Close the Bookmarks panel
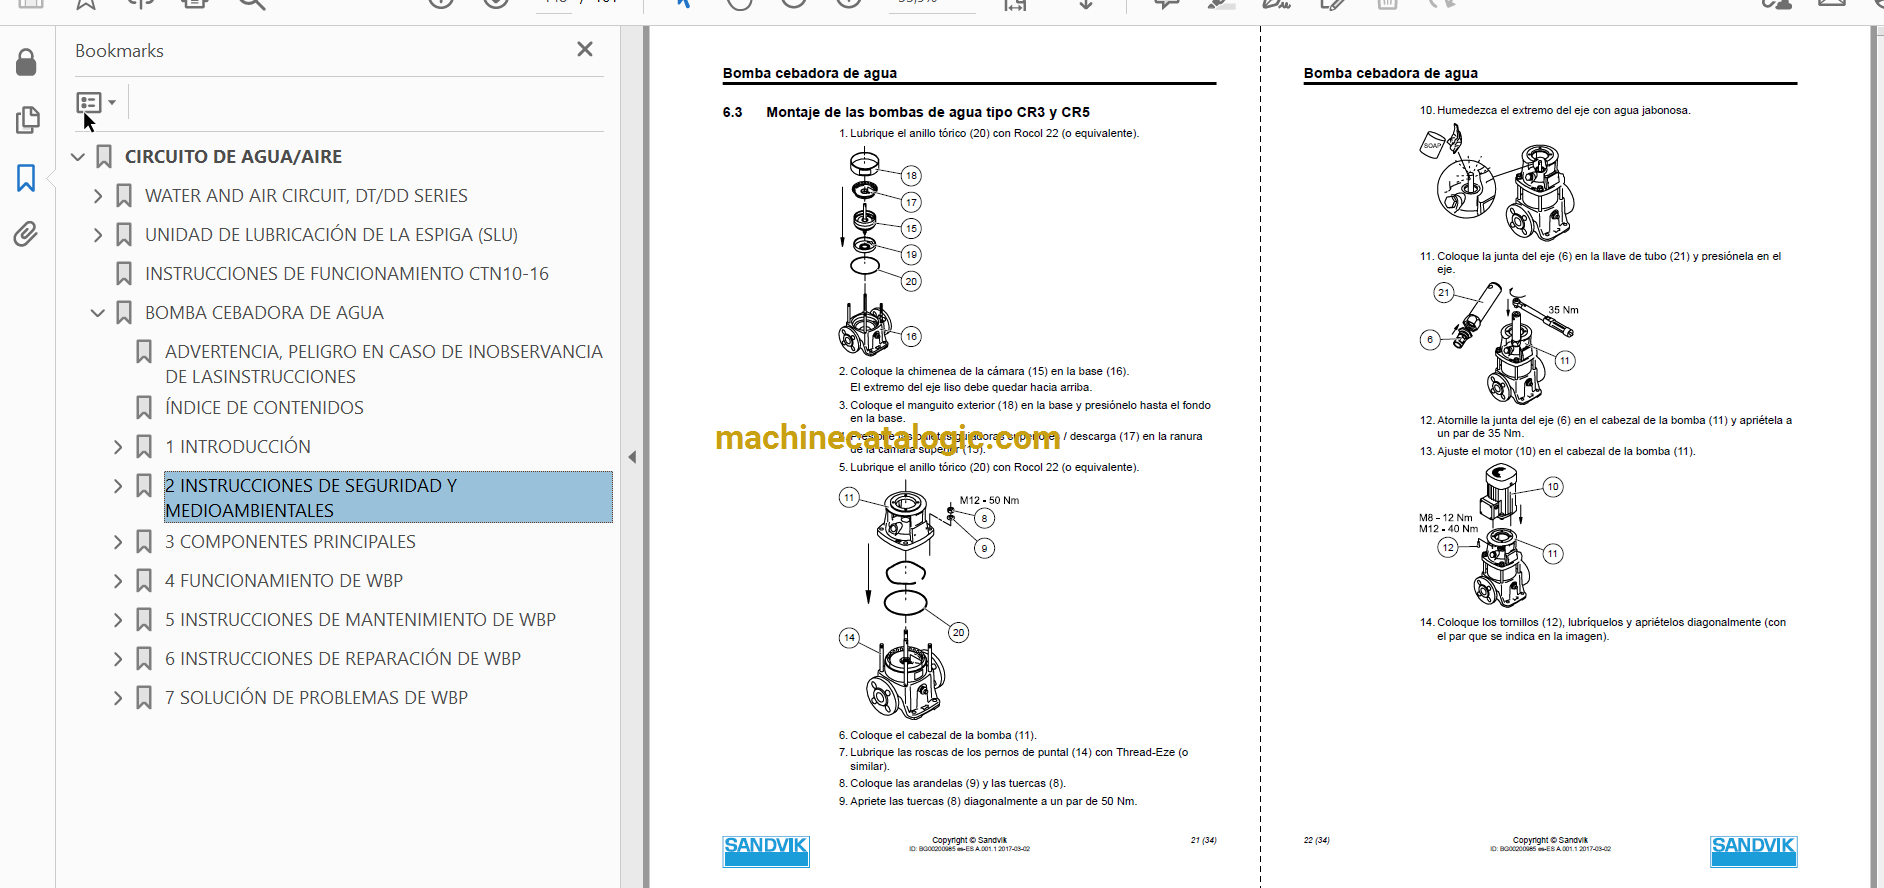 pos(585,49)
